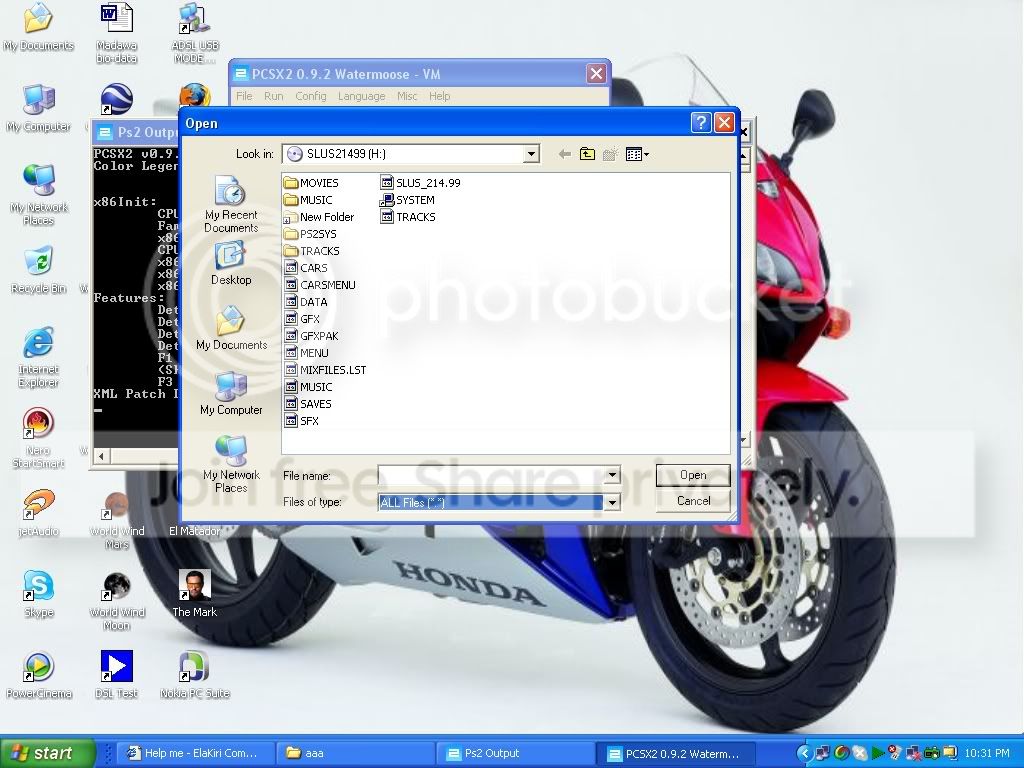Open My Recent Documents in places bar
The width and height of the screenshot is (1024, 768).
(x=231, y=204)
